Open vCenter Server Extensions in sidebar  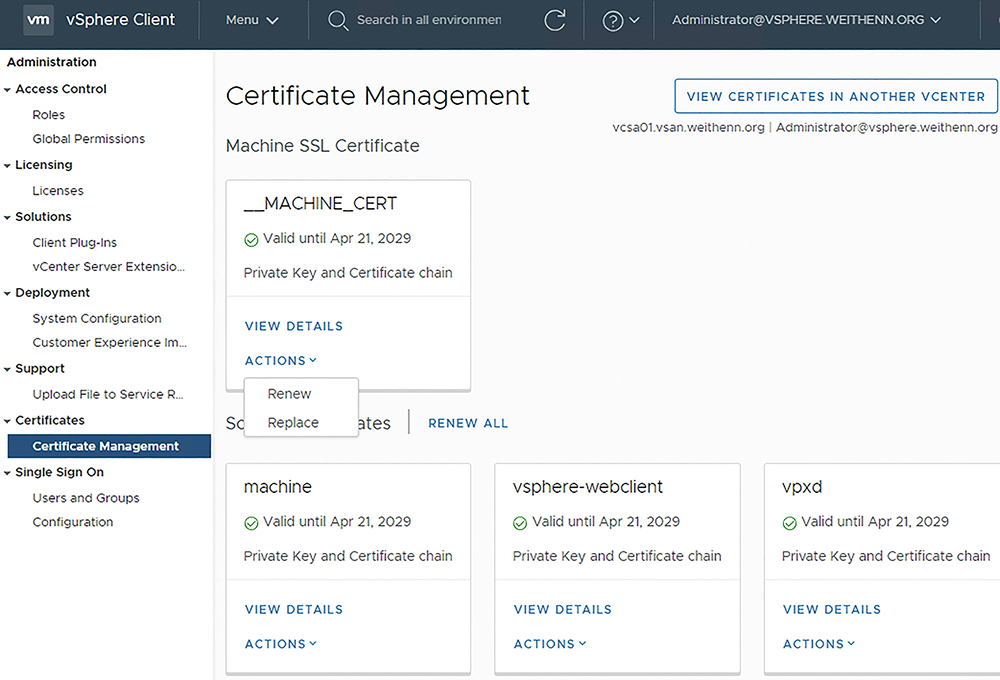pyautogui.click(x=108, y=267)
